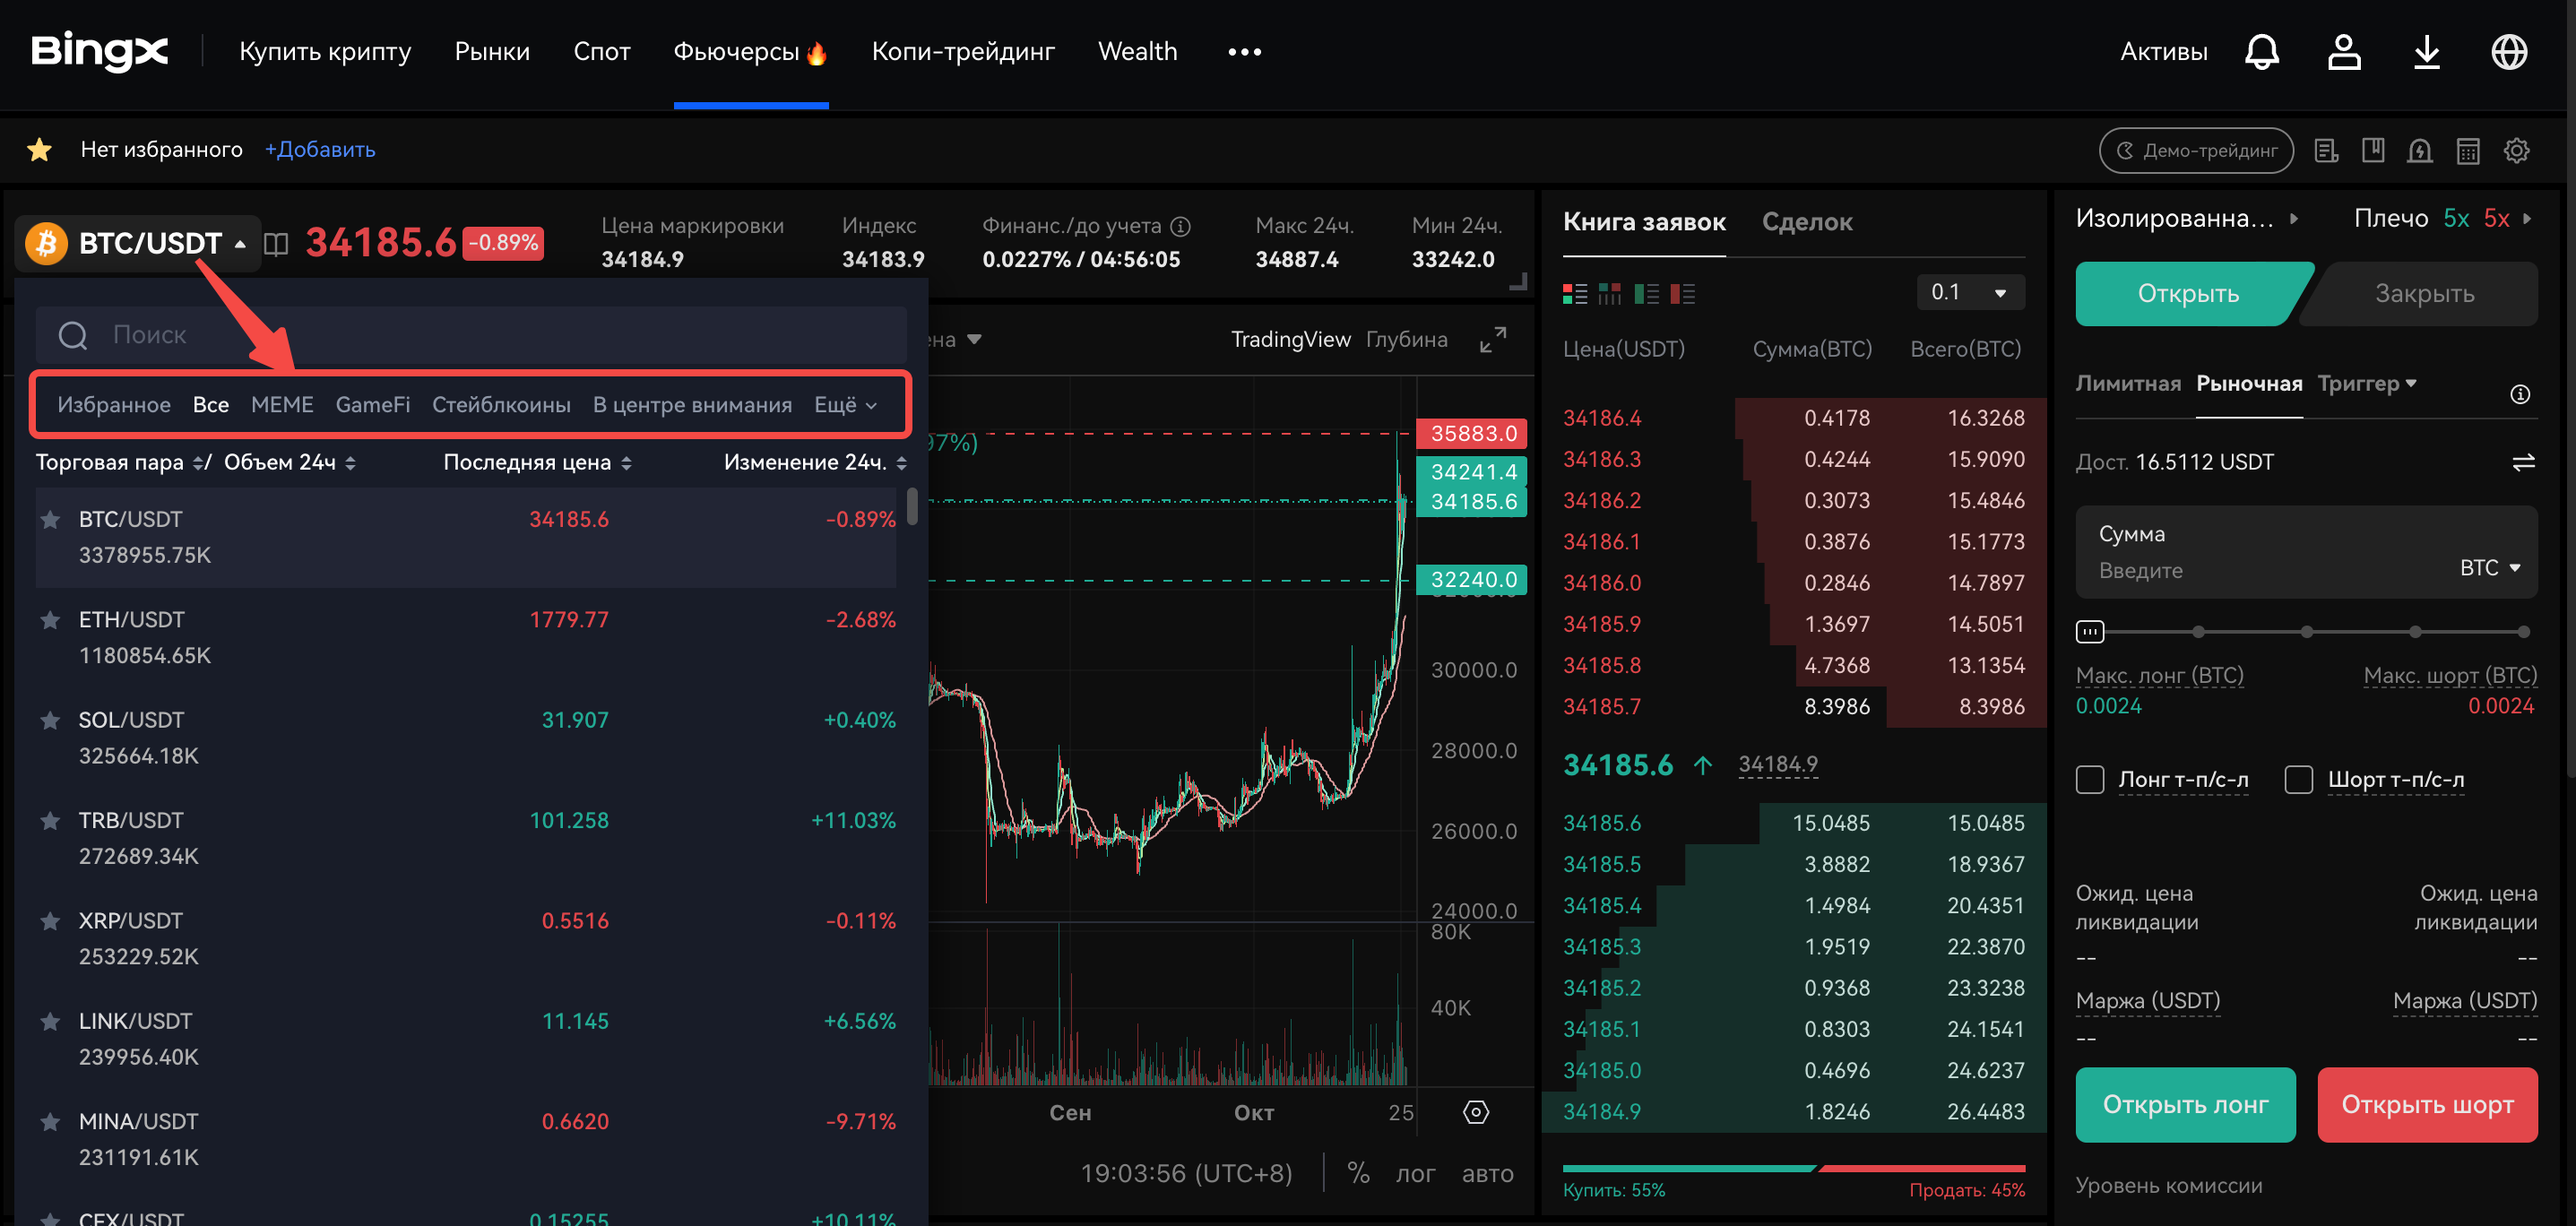Favorite the TRB/USDT pair star
This screenshot has width=2576, height=1226.
pos(50,821)
